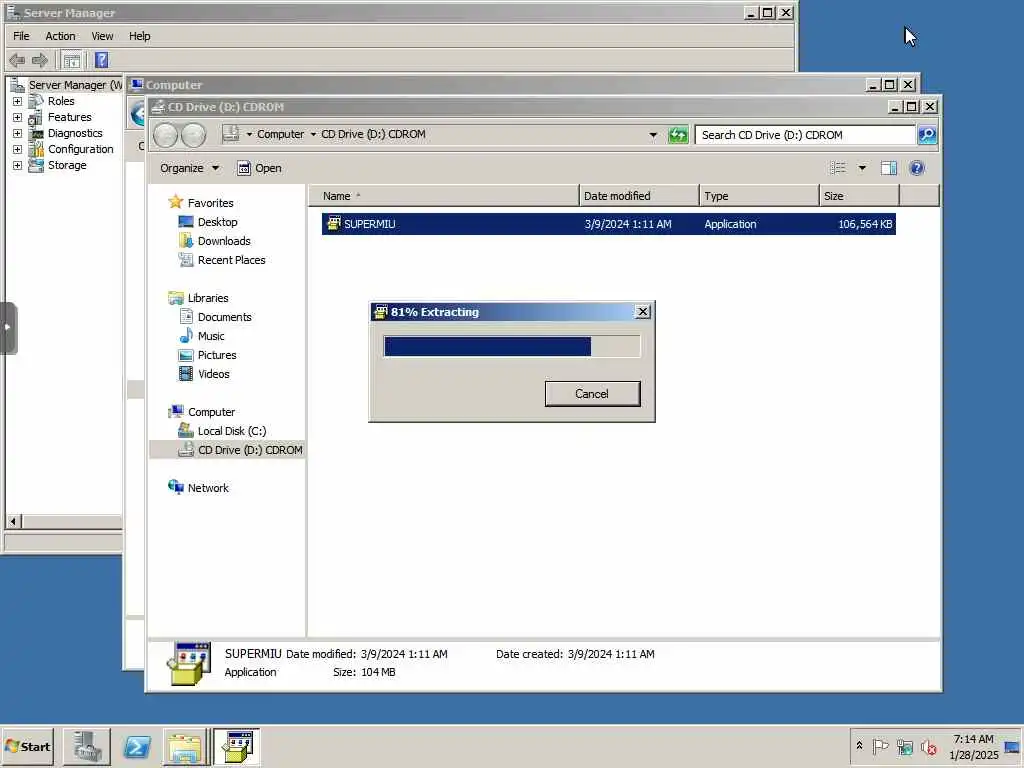This screenshot has width=1024, height=768.
Task: Open the Pictures library
Action: click(x=208, y=355)
